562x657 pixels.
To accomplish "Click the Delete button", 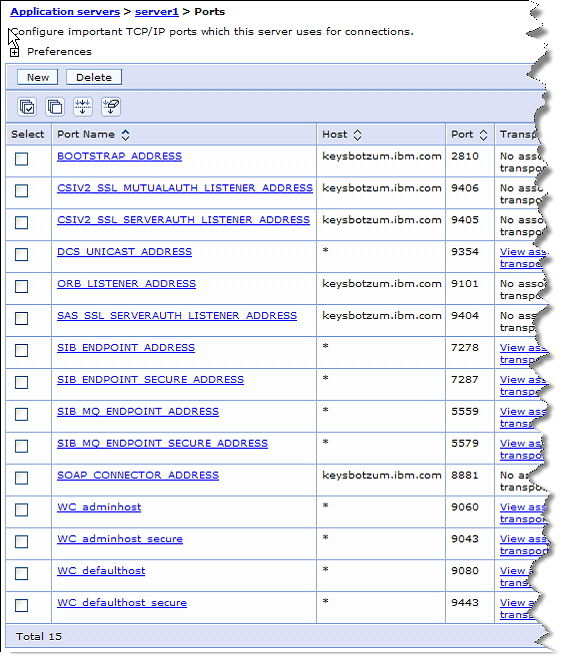I will point(94,78).
